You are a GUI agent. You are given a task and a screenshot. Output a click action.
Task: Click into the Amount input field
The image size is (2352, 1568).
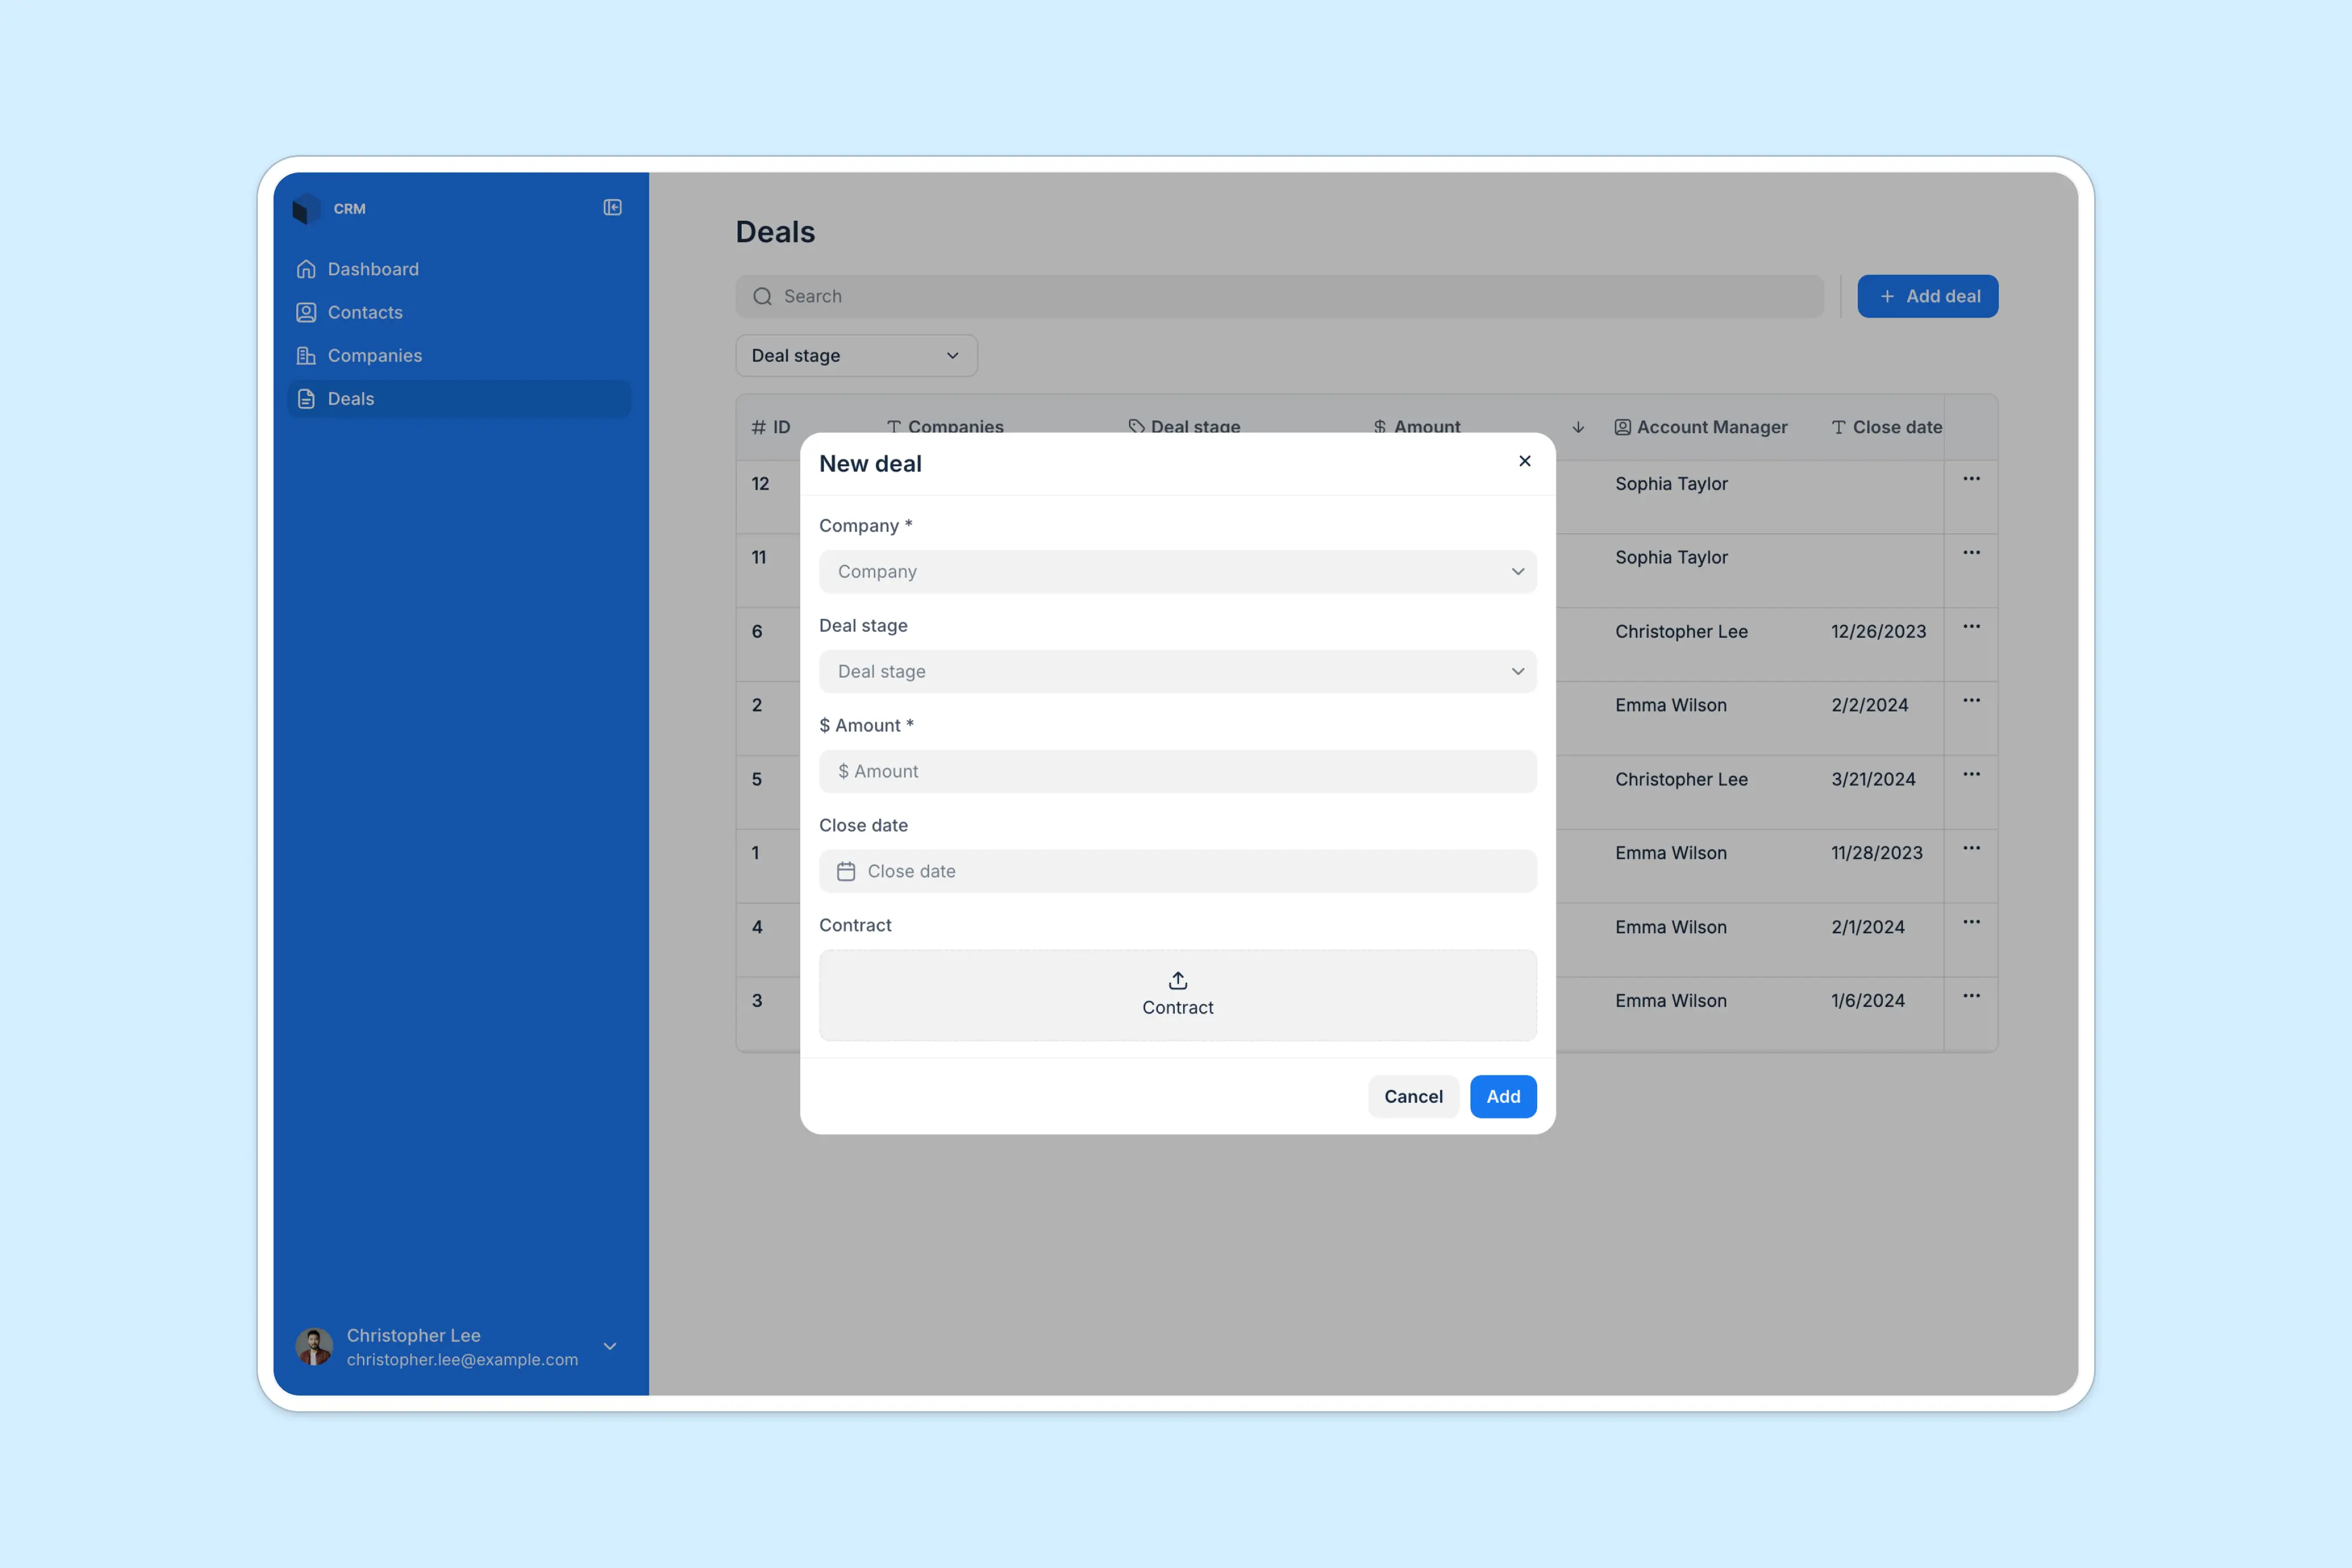click(1177, 771)
